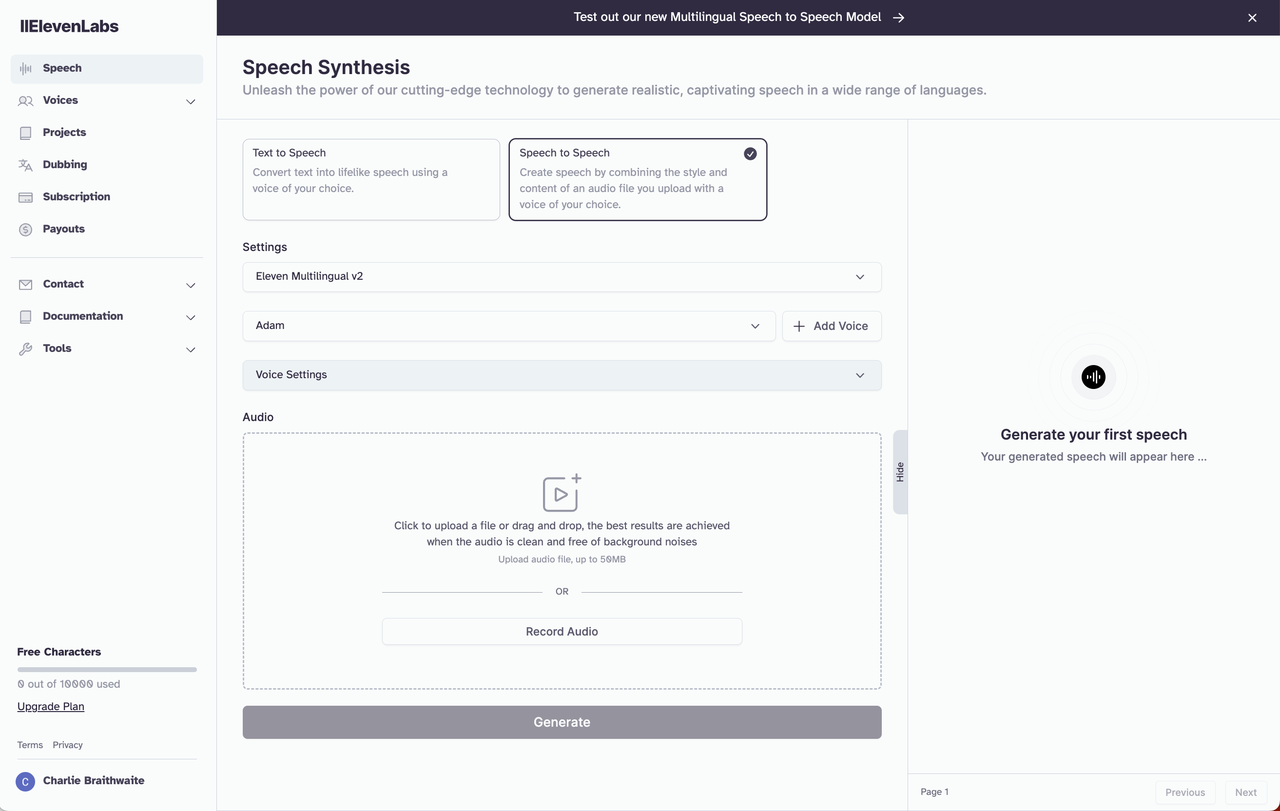Click the checkmark on Speech to Speech card
The image size is (1280, 811).
(750, 153)
